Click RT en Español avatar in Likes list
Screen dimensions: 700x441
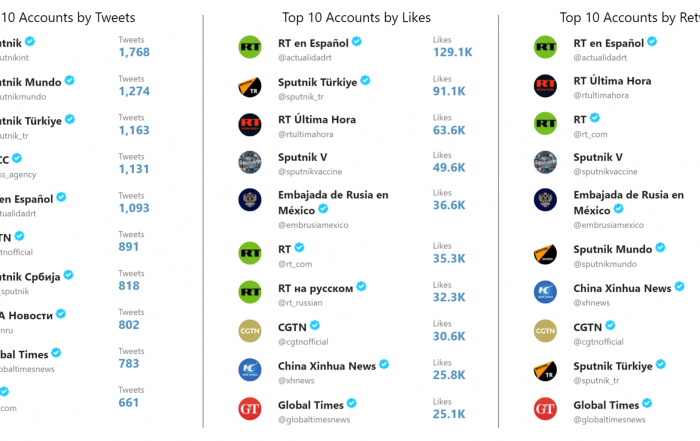click(250, 47)
